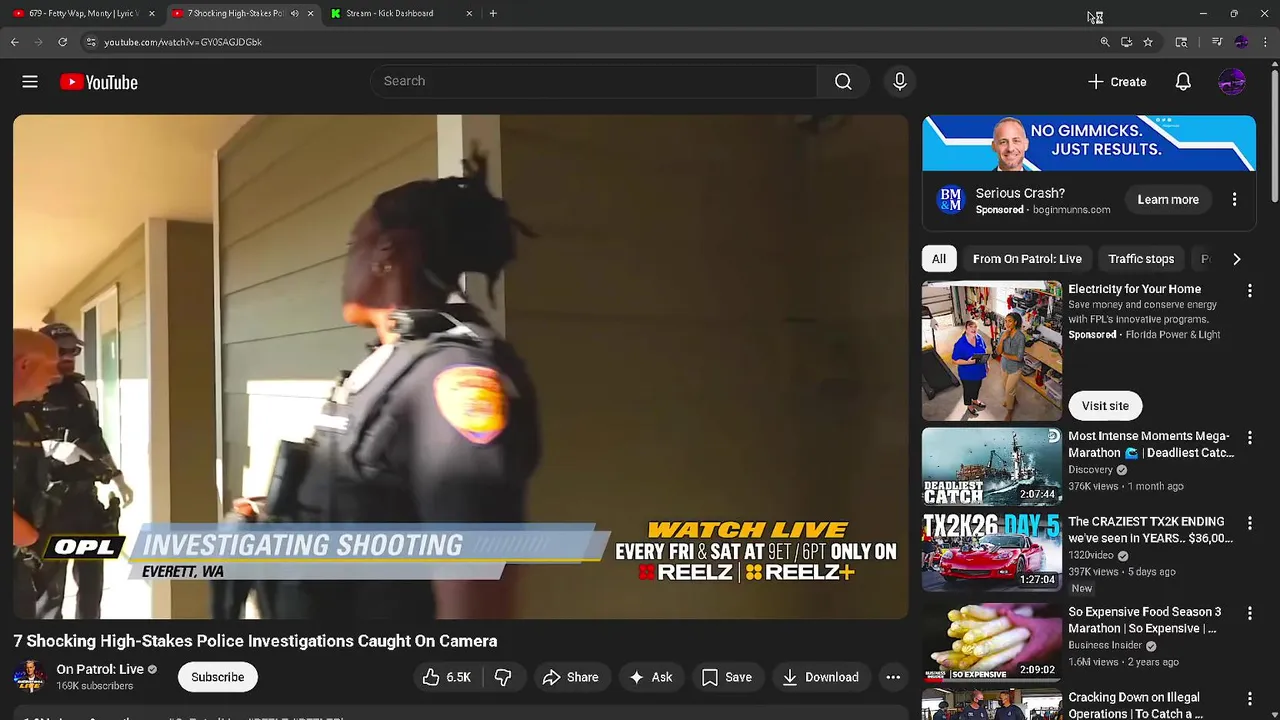The width and height of the screenshot is (1280, 720).
Task: Open the Serious Crash? ad title
Action: [x=1020, y=193]
